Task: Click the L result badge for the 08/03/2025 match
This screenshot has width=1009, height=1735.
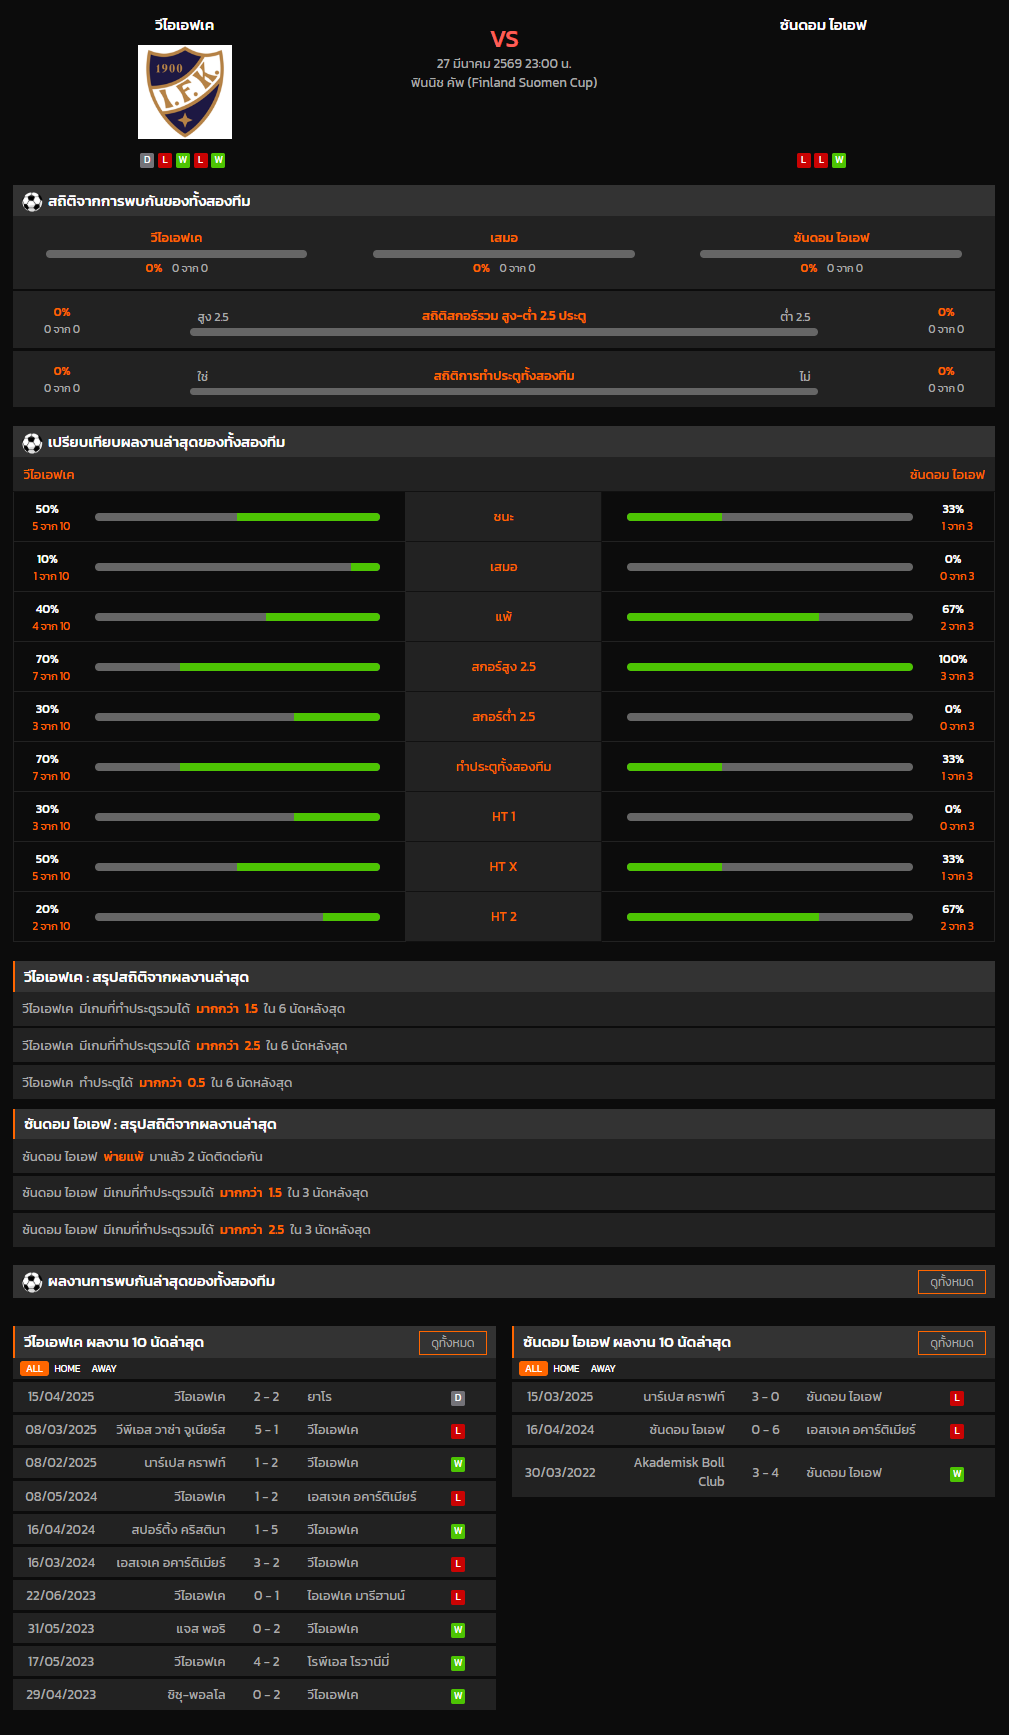Action: pyautogui.click(x=458, y=1431)
